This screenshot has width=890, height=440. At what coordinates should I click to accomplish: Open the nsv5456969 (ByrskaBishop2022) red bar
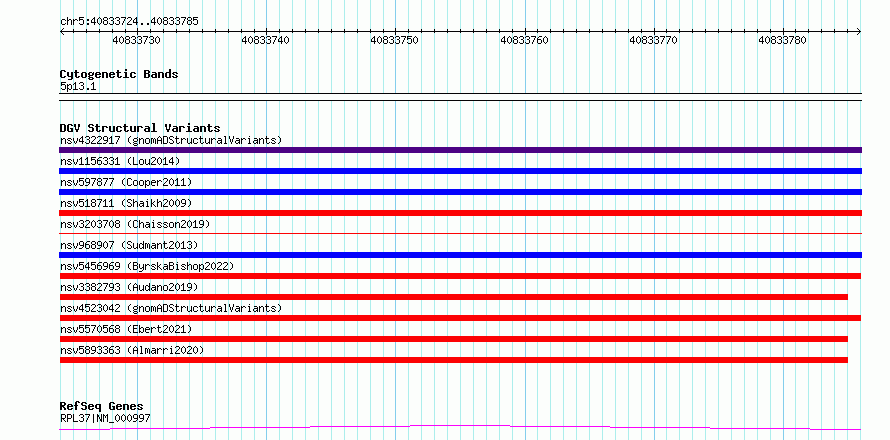[x=460, y=276]
